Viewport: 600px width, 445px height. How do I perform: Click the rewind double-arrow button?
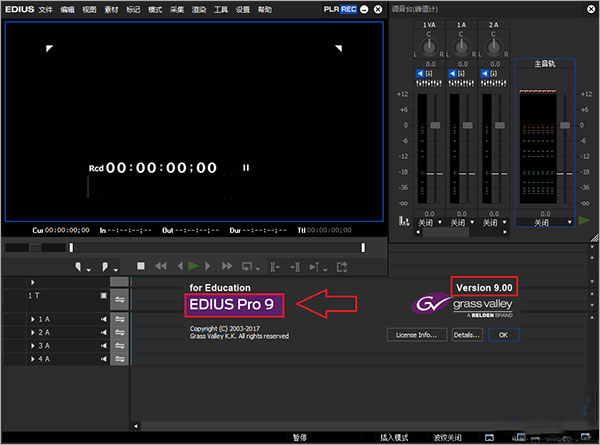pos(161,266)
